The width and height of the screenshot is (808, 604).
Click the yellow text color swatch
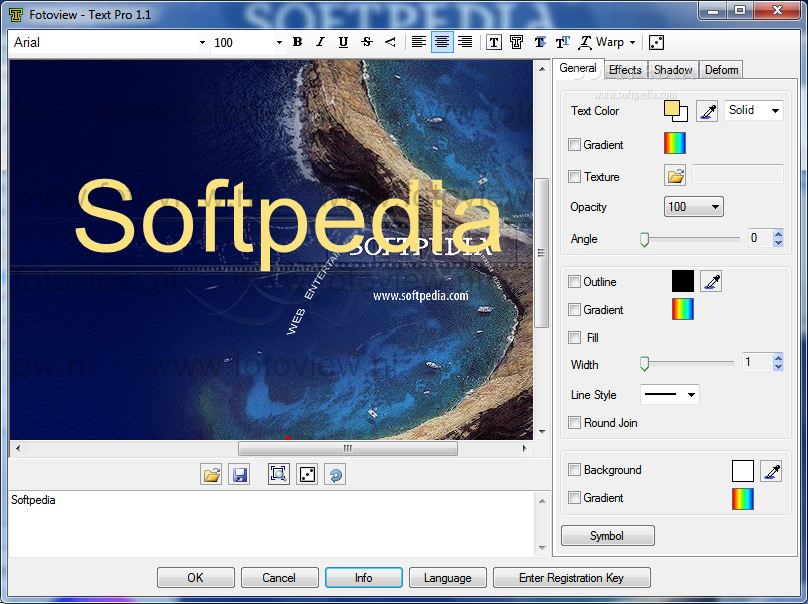[672, 109]
